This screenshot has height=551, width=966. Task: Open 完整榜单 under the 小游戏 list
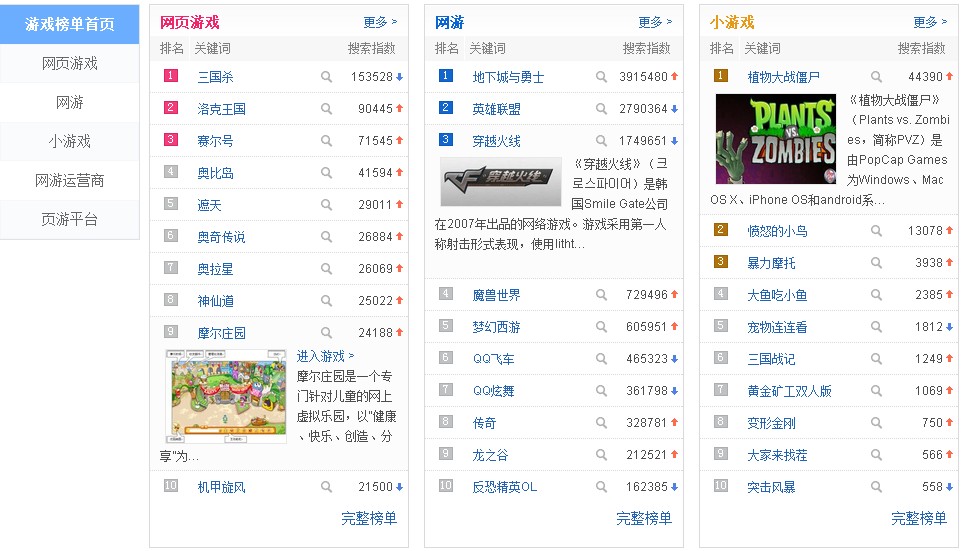919,518
